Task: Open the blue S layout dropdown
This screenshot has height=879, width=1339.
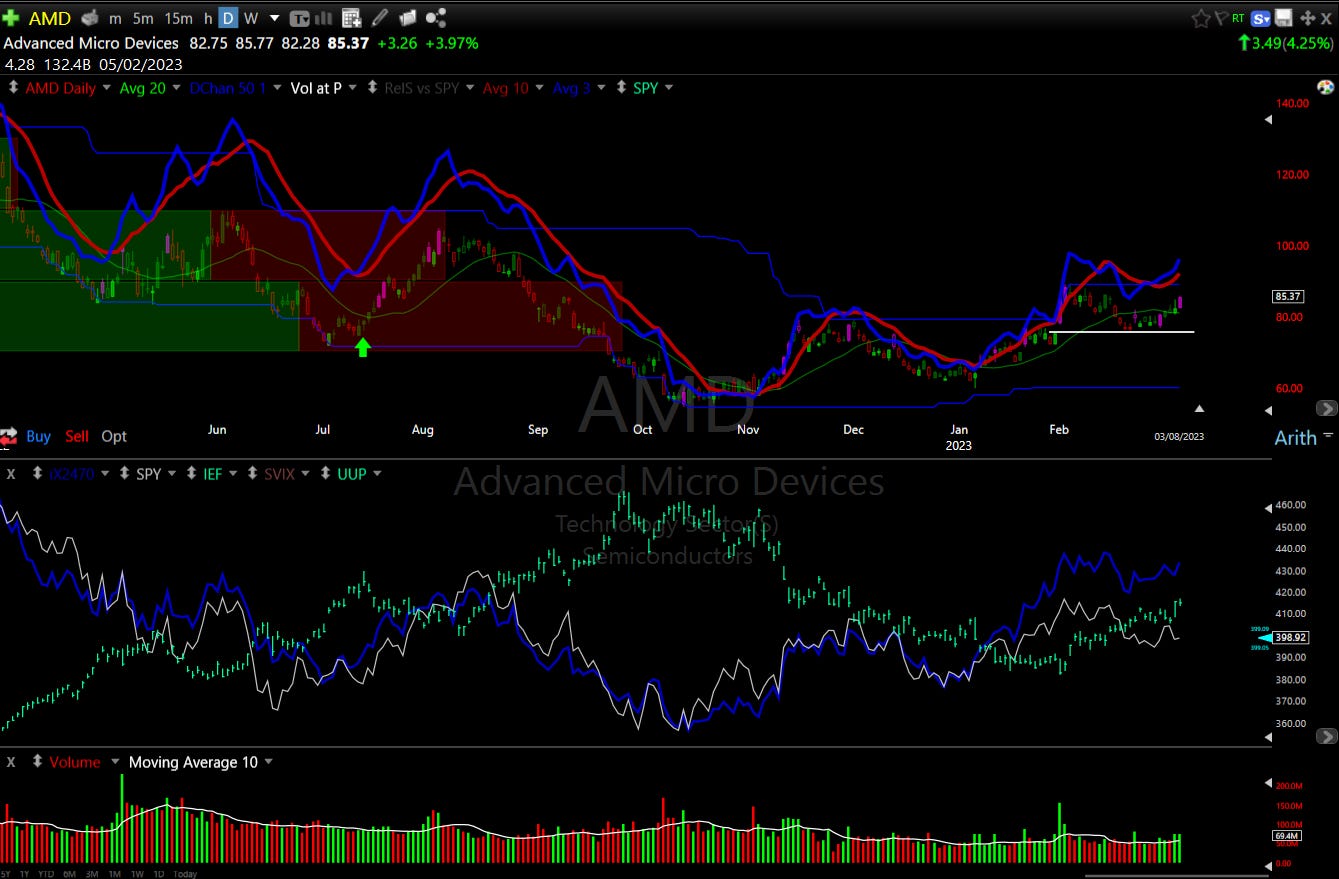Action: pyautogui.click(x=1262, y=18)
